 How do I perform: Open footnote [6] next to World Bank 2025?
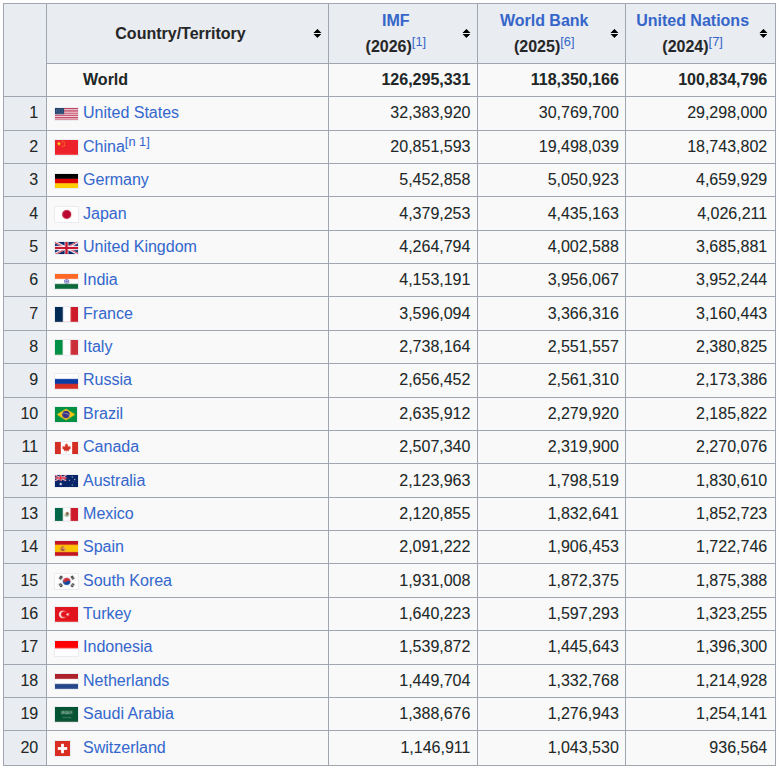pyautogui.click(x=568, y=43)
